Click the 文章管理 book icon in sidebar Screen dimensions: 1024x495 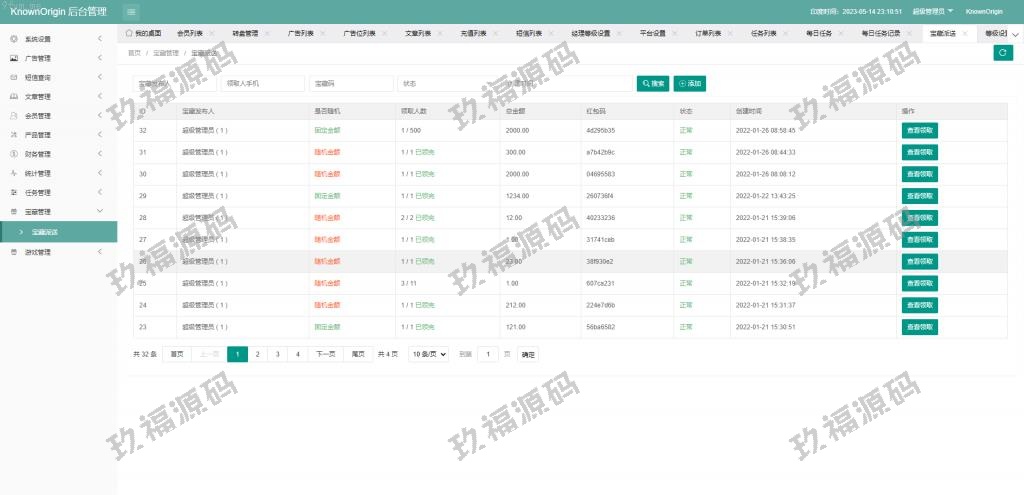click(x=13, y=96)
